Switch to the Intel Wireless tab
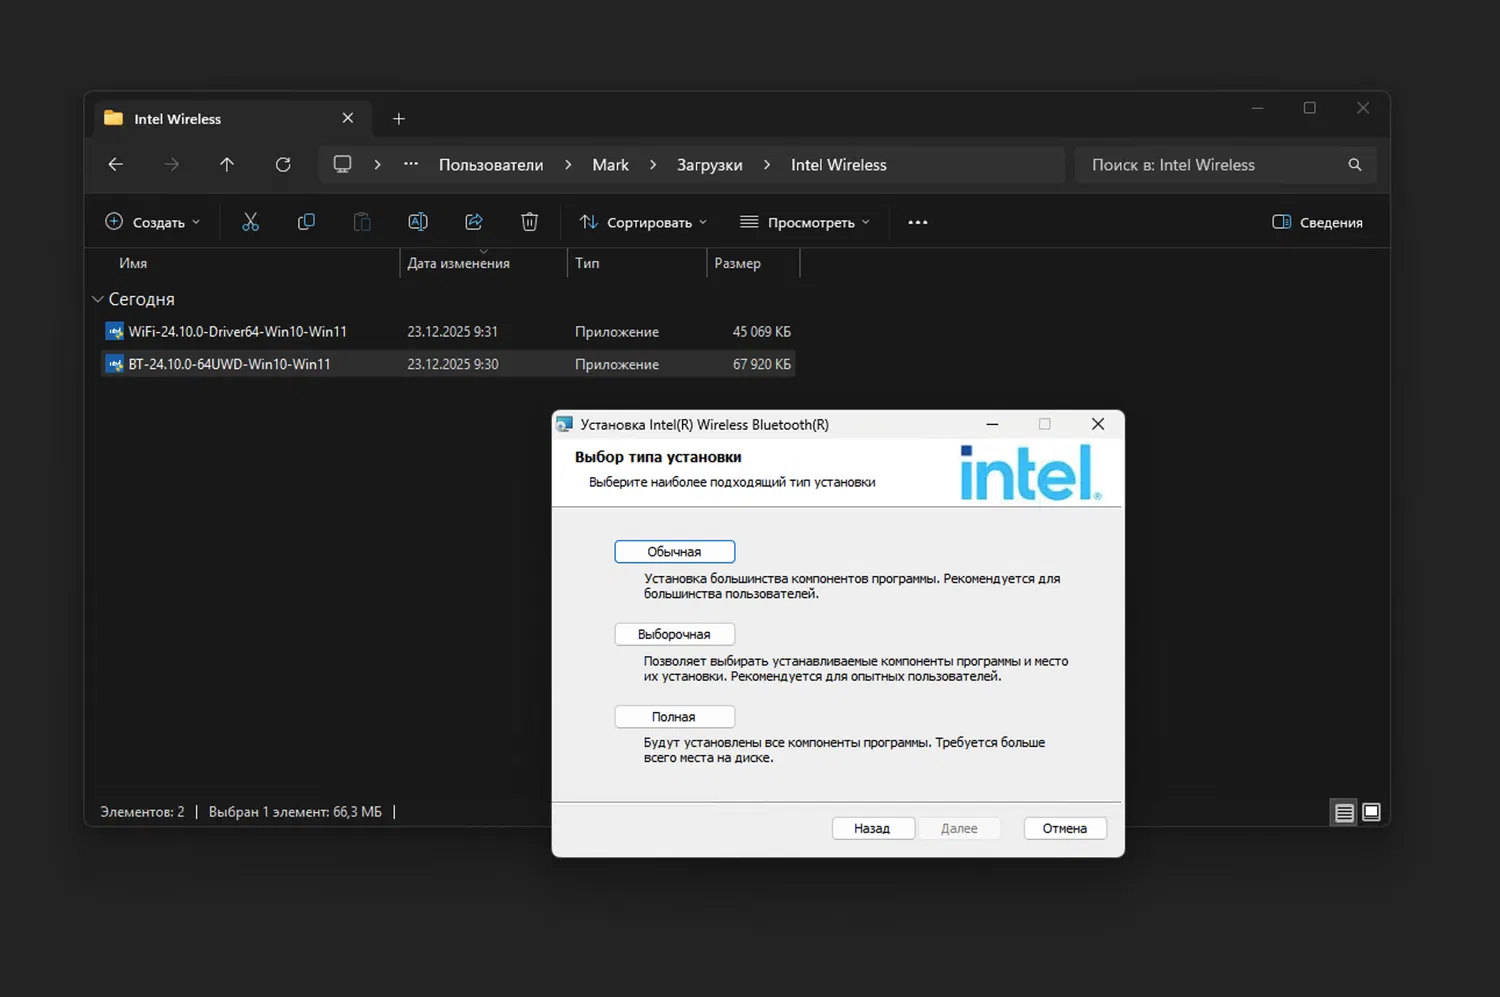This screenshot has width=1500, height=997. pos(177,118)
